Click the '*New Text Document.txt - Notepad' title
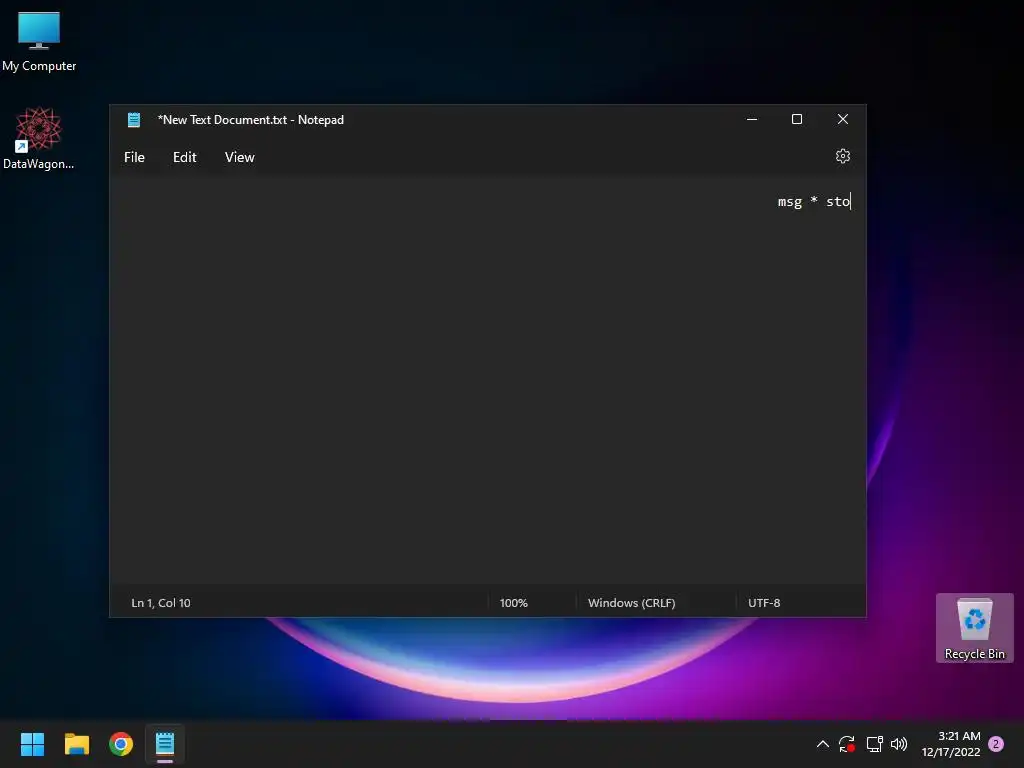1024x768 pixels. pos(251,120)
